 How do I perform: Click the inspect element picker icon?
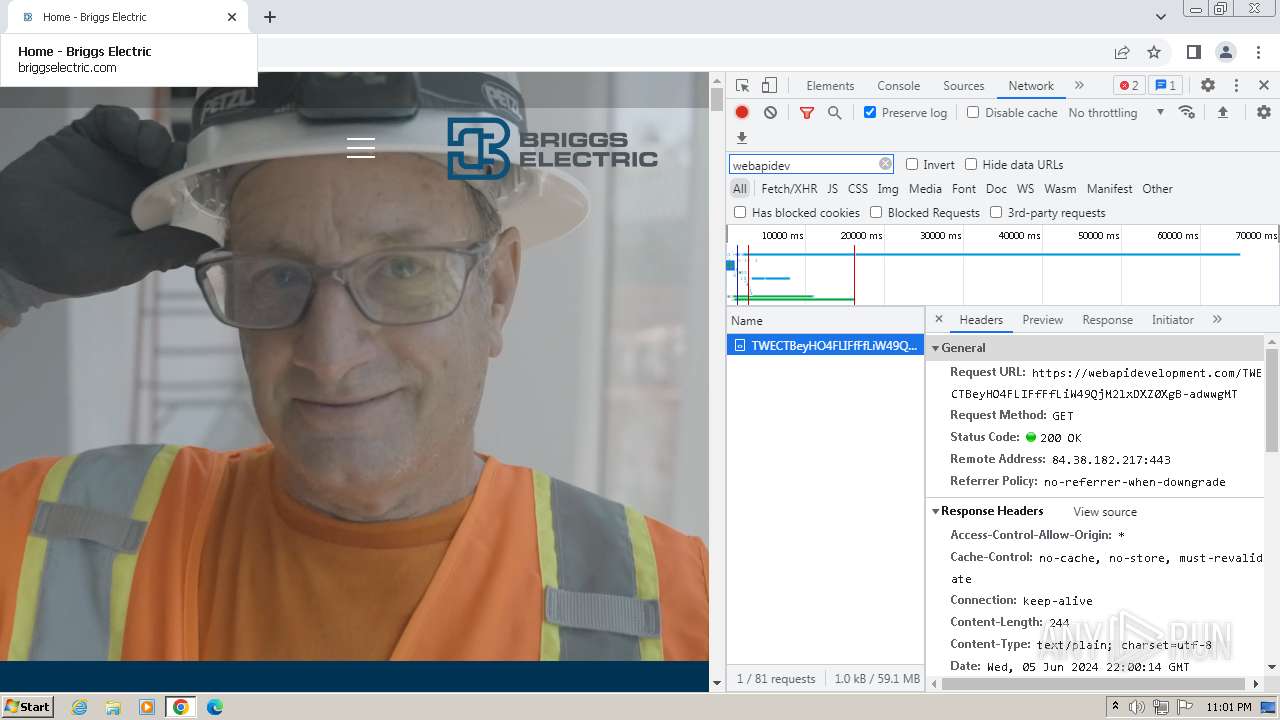(x=742, y=86)
